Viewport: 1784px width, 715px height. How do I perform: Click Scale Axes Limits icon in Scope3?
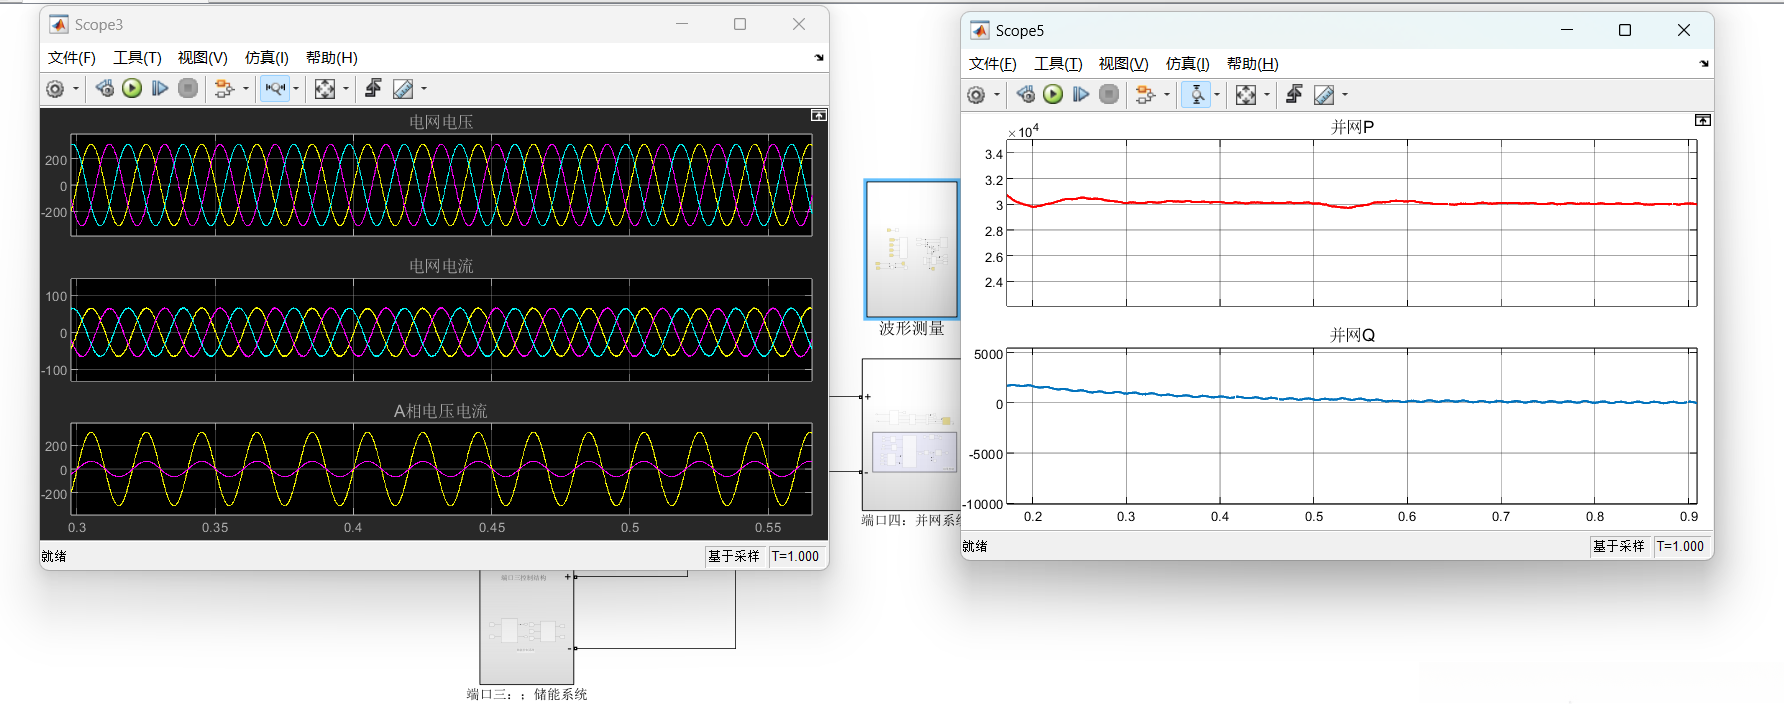tap(325, 89)
